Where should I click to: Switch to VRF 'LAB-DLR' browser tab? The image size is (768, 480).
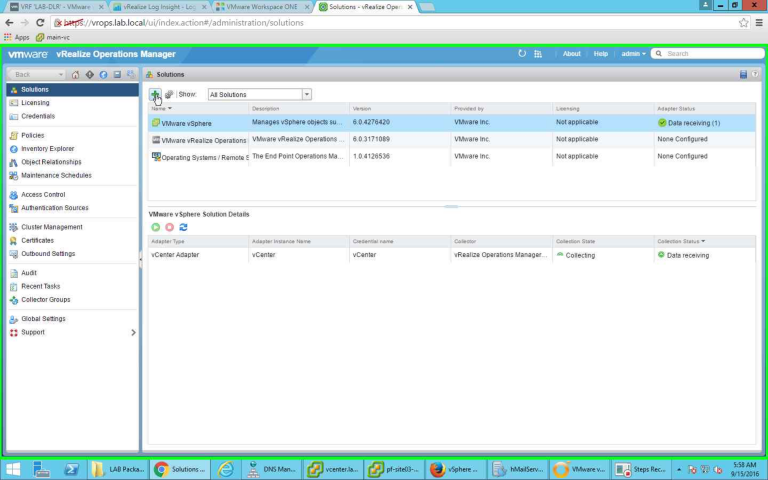point(55,7)
